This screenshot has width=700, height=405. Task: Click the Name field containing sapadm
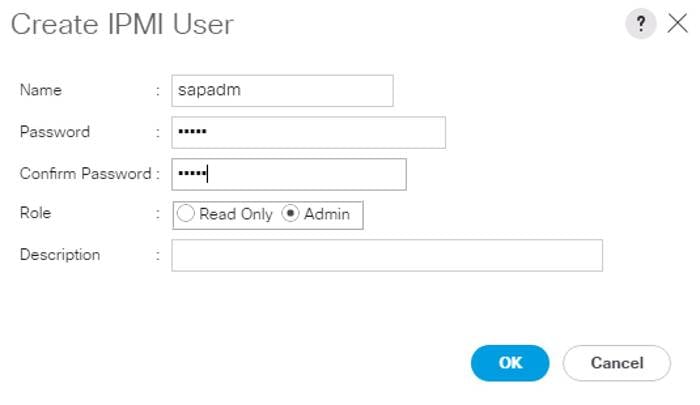click(282, 91)
